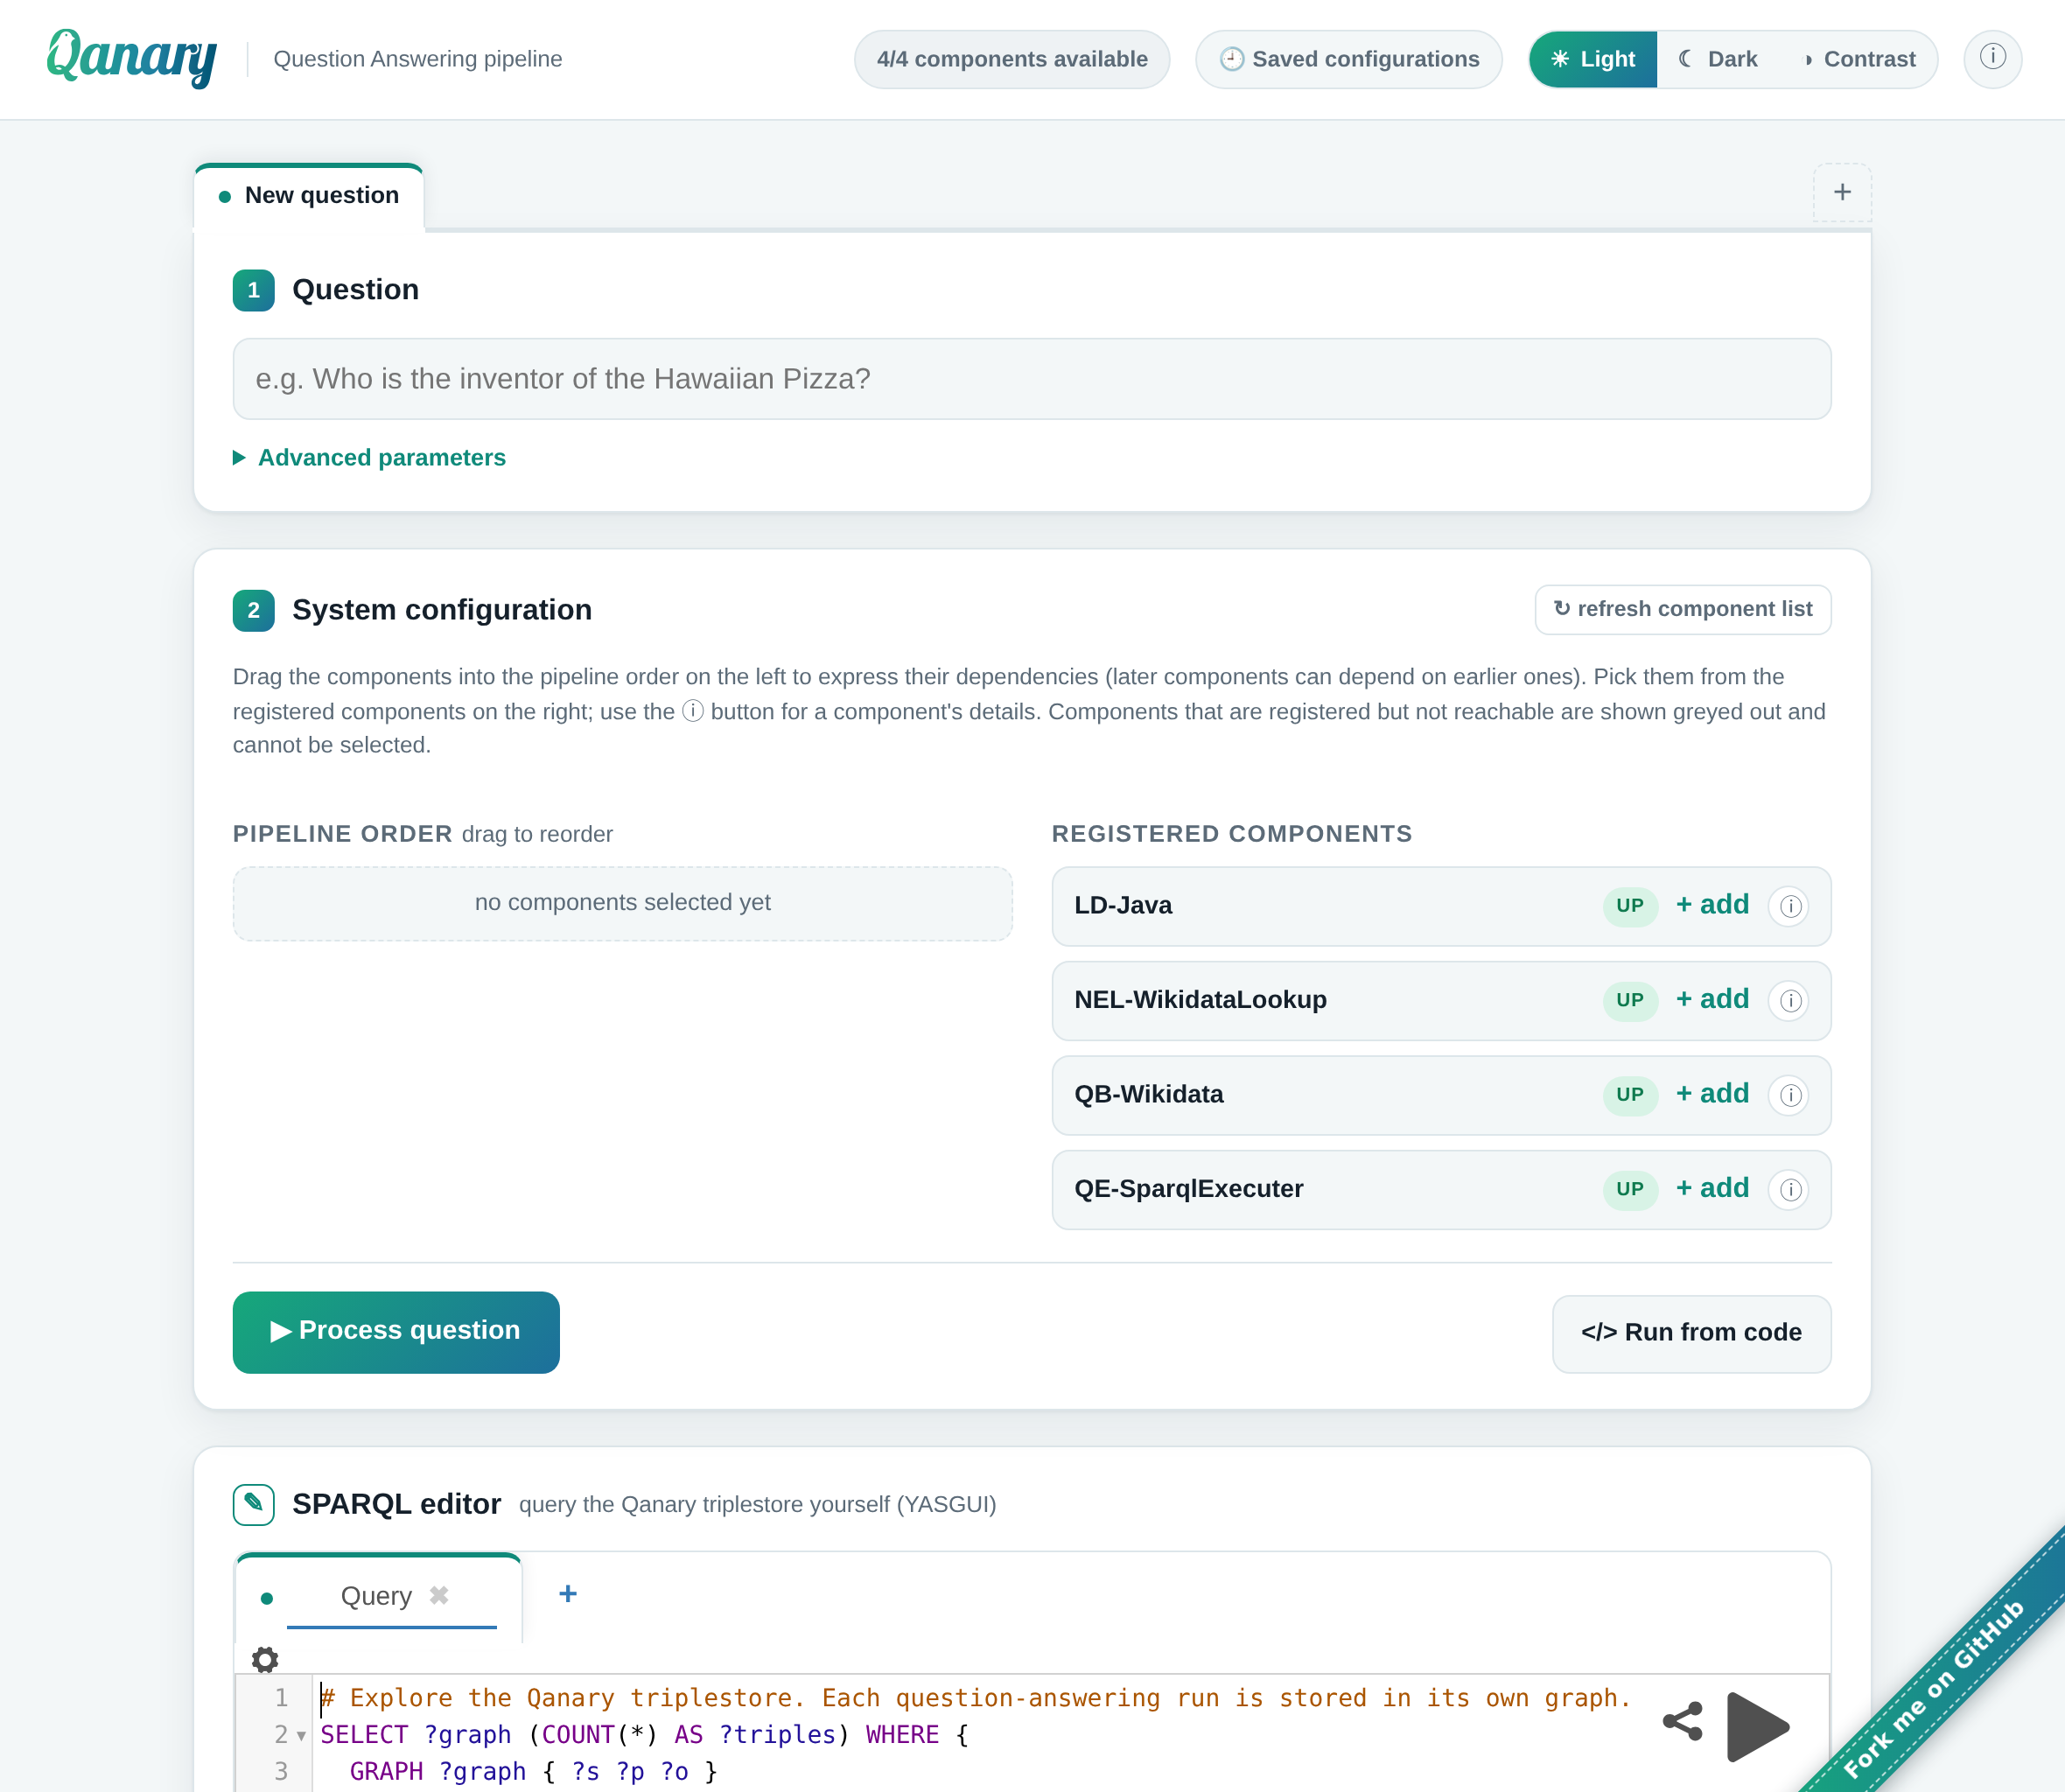Show details for QE-SparqlExecuter component
The image size is (2065, 1792).
pos(1790,1190)
